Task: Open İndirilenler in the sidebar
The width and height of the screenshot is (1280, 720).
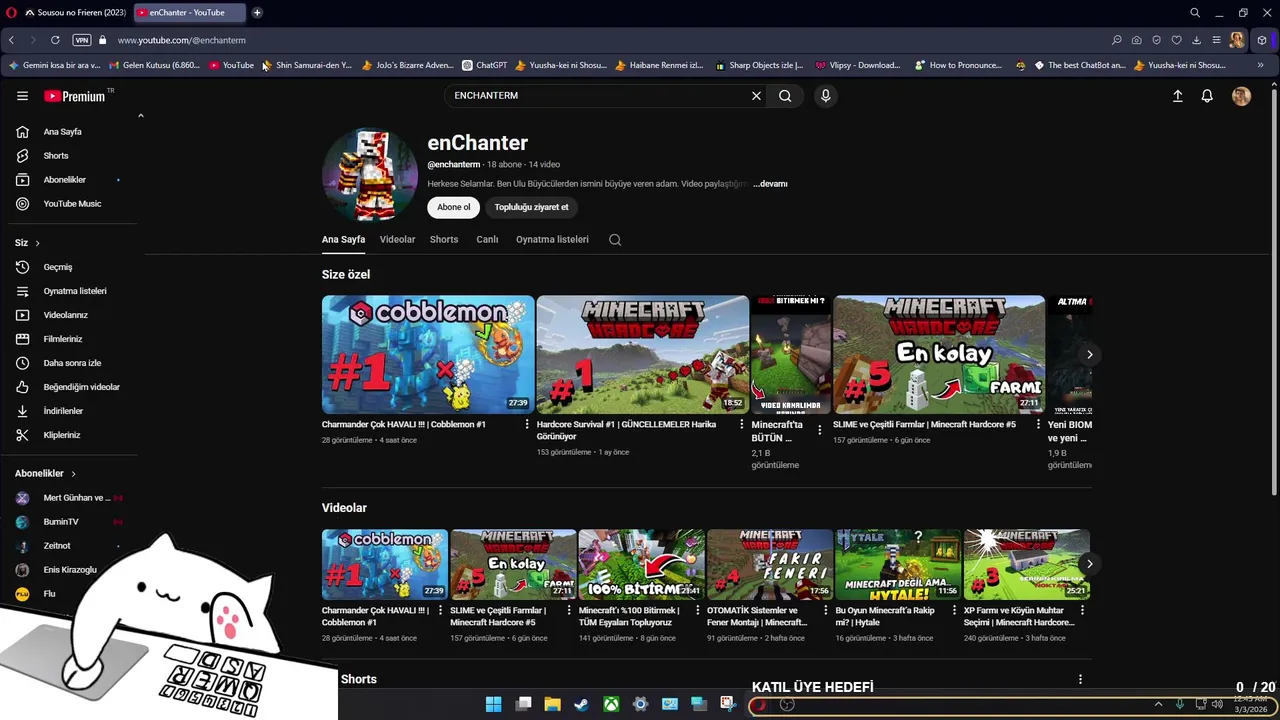Action: (x=63, y=411)
